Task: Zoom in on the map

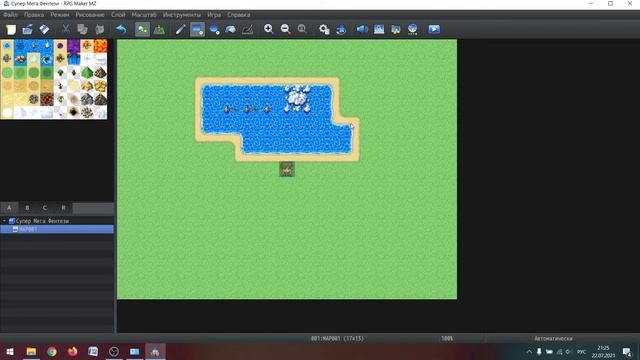Action: pyautogui.click(x=268, y=29)
